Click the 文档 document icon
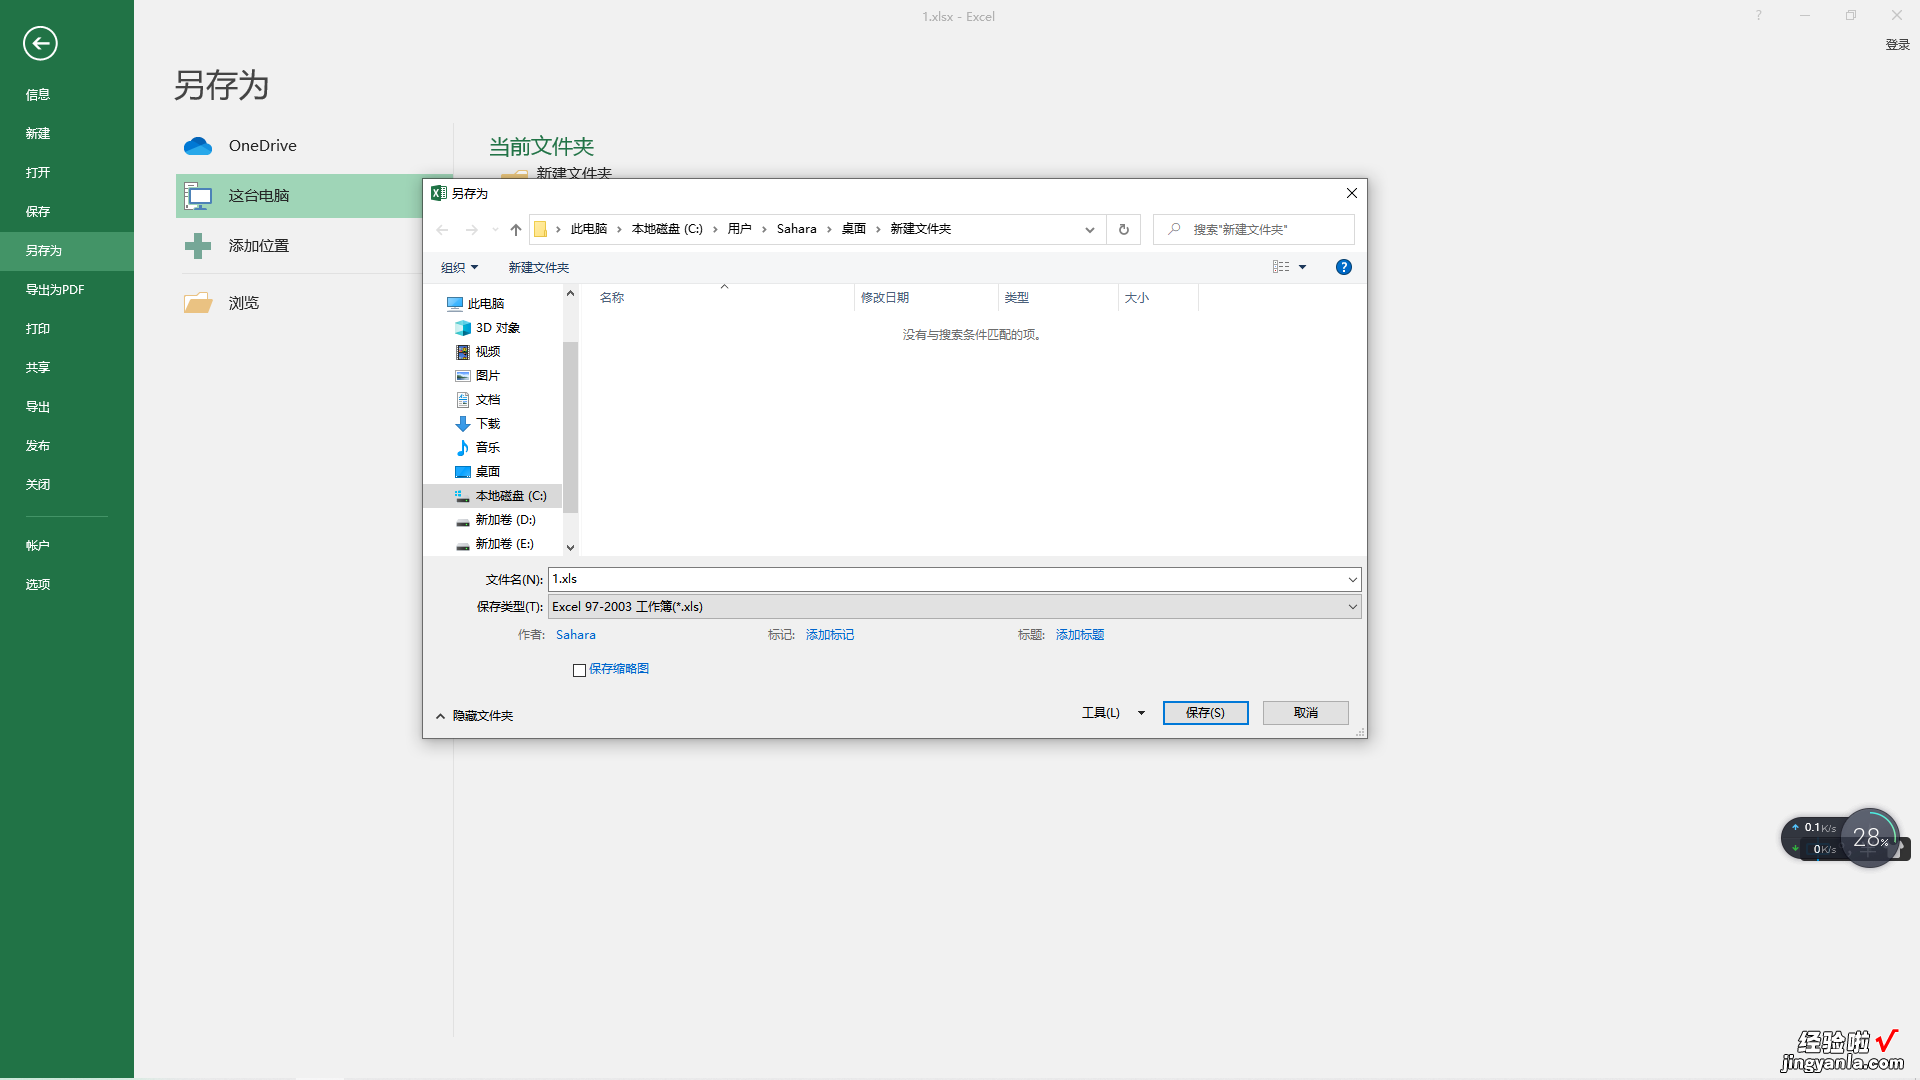The width and height of the screenshot is (1920, 1080). 463,400
